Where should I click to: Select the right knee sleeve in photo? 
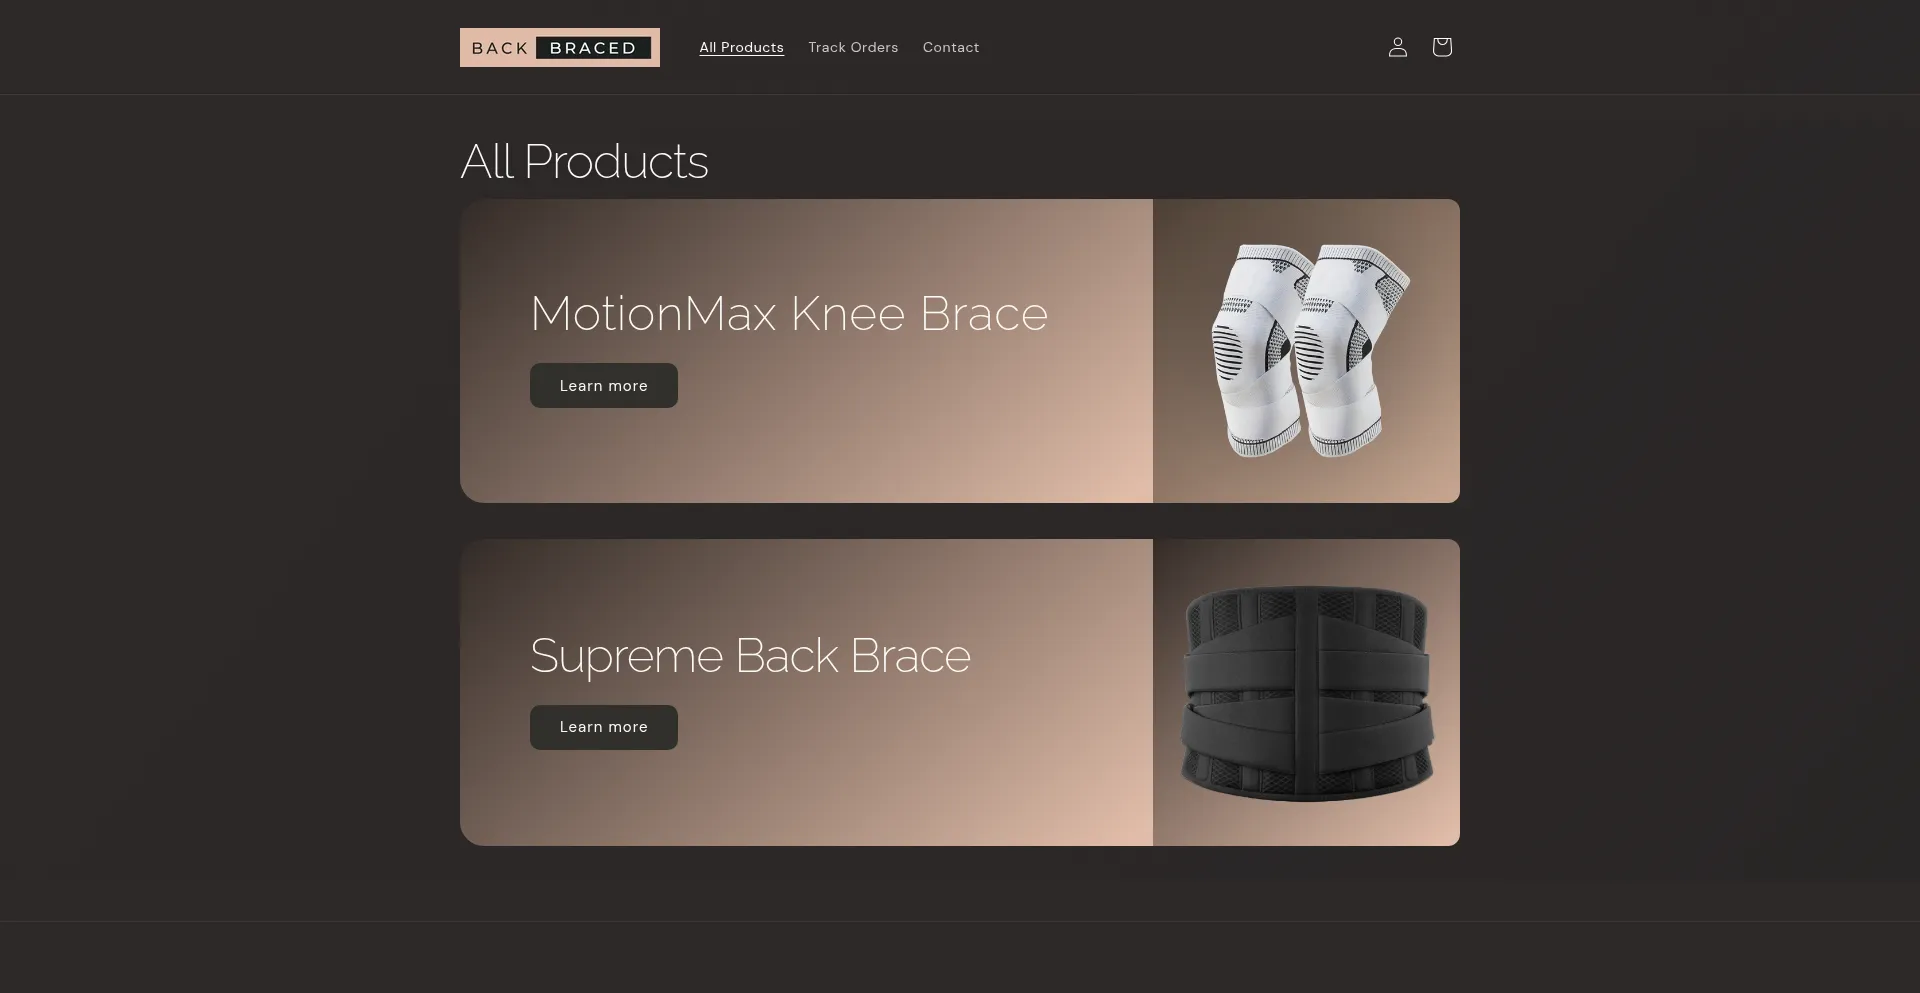coord(1350,350)
